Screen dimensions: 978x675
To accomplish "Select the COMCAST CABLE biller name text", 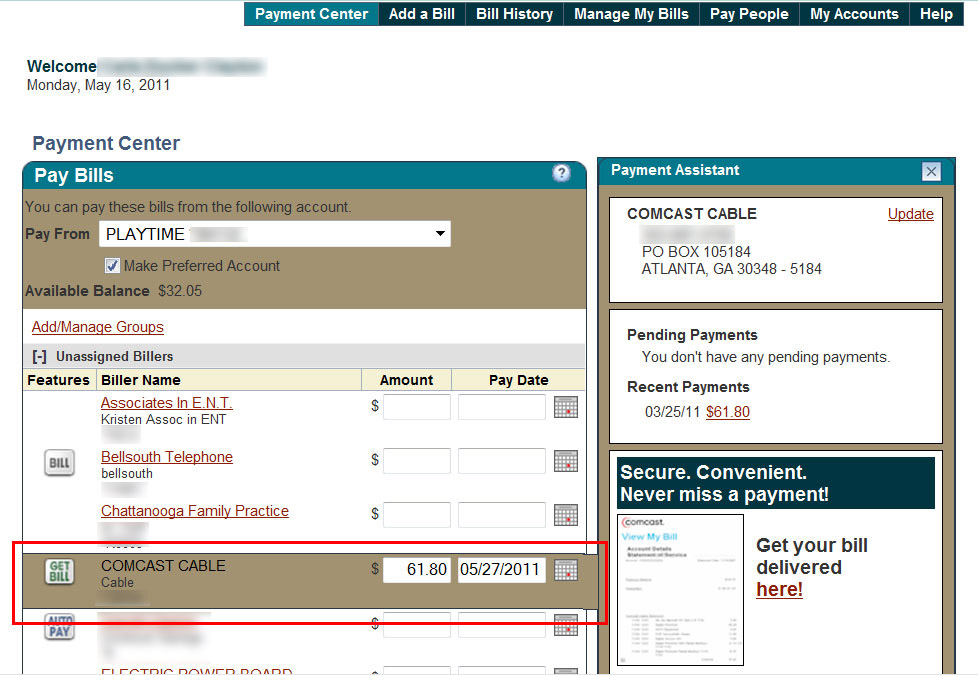I will (x=163, y=566).
